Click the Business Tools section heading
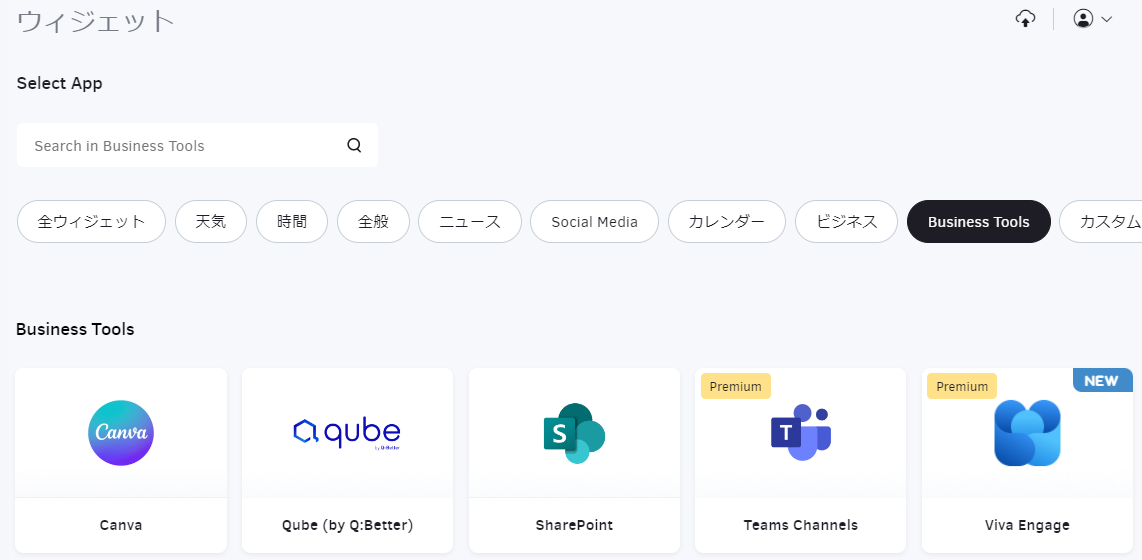This screenshot has width=1142, height=560. pos(75,329)
